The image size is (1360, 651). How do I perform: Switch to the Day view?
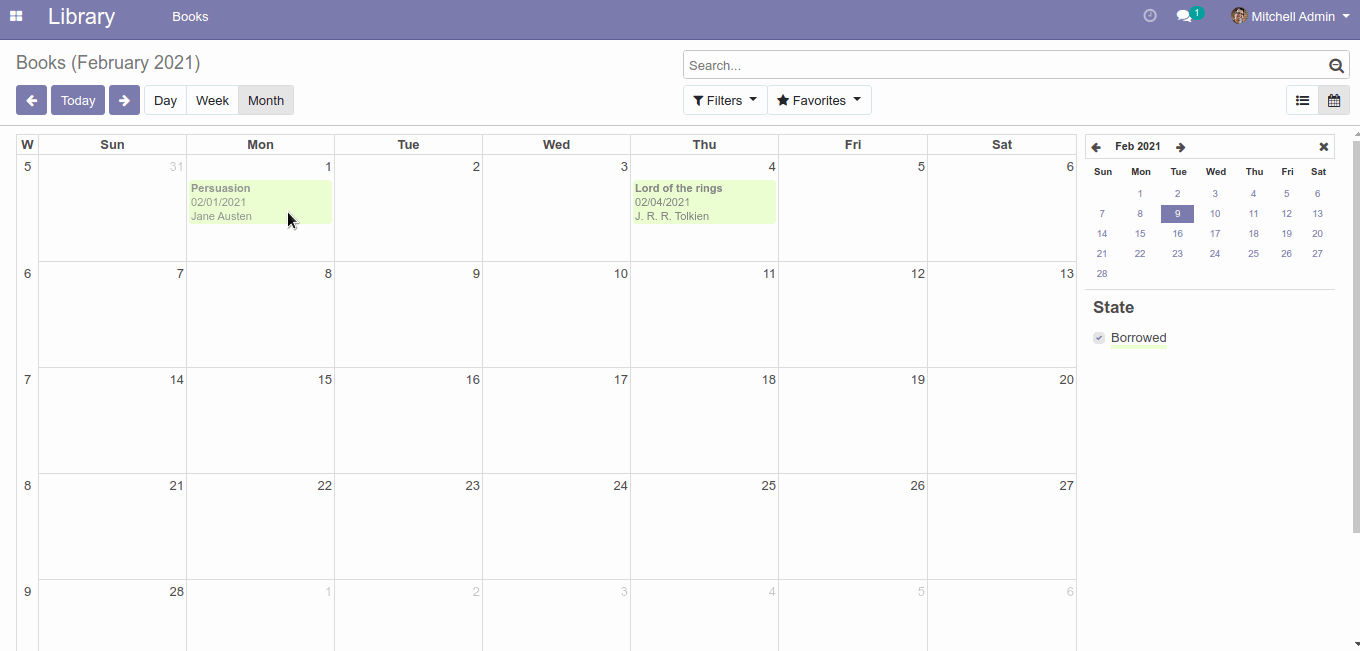[165, 100]
